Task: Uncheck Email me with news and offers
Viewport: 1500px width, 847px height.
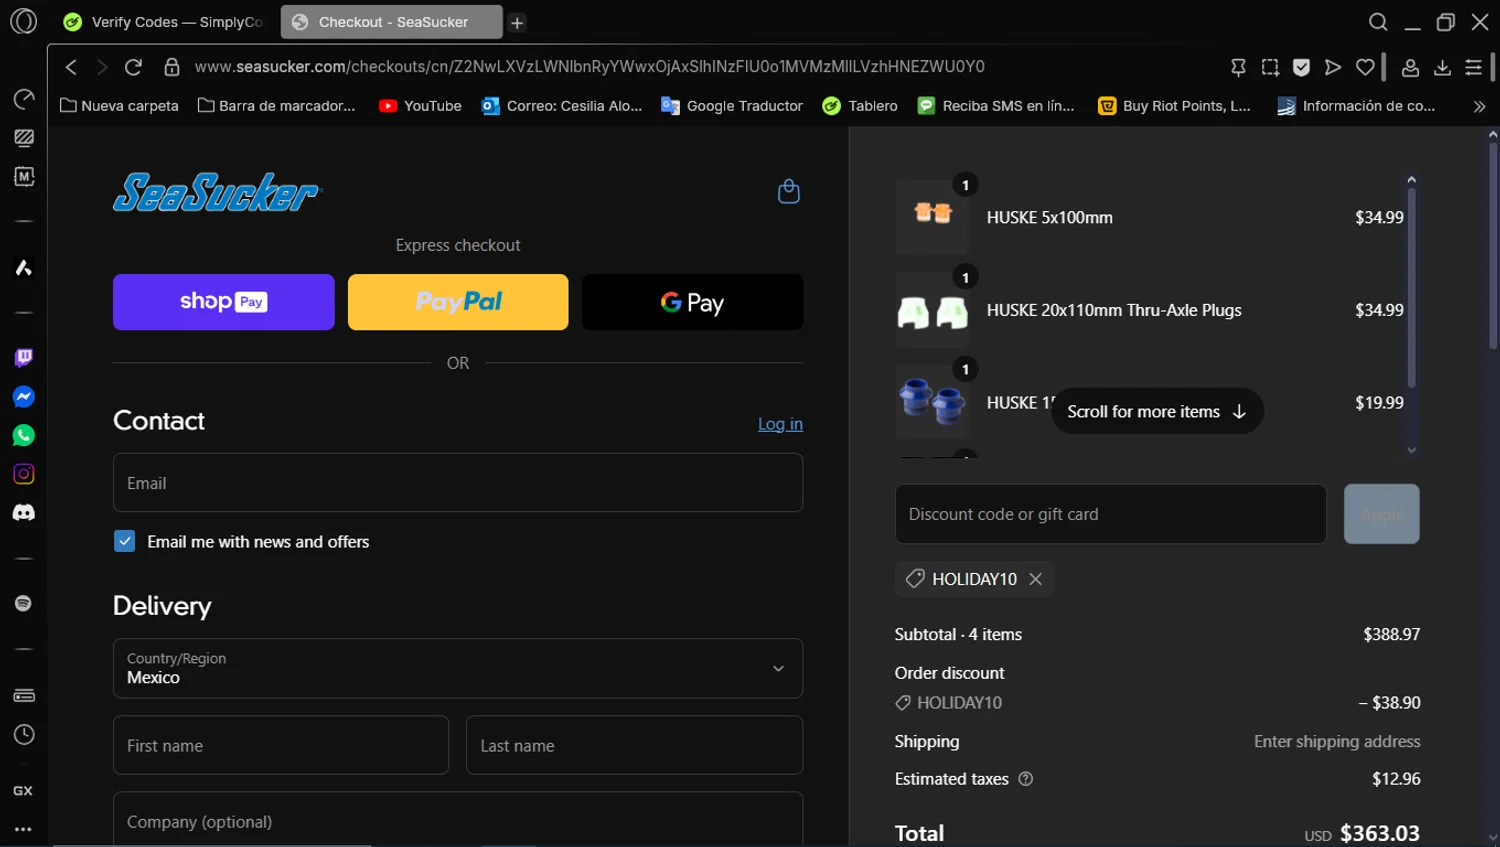Action: point(125,541)
